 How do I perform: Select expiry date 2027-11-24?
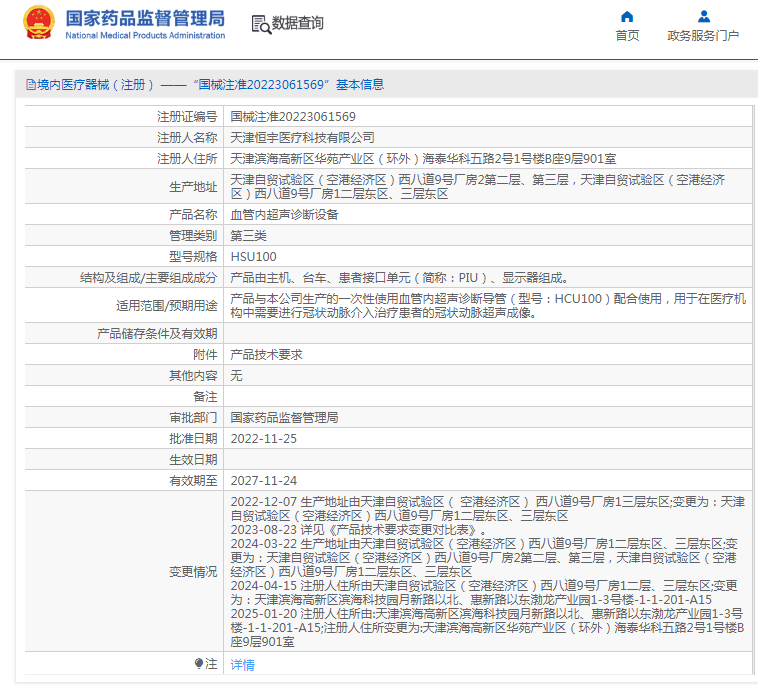tap(263, 481)
